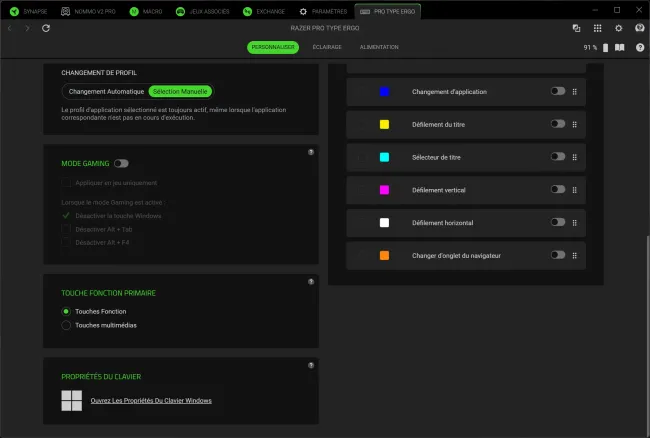Click the refresh icon

[x=46, y=28]
